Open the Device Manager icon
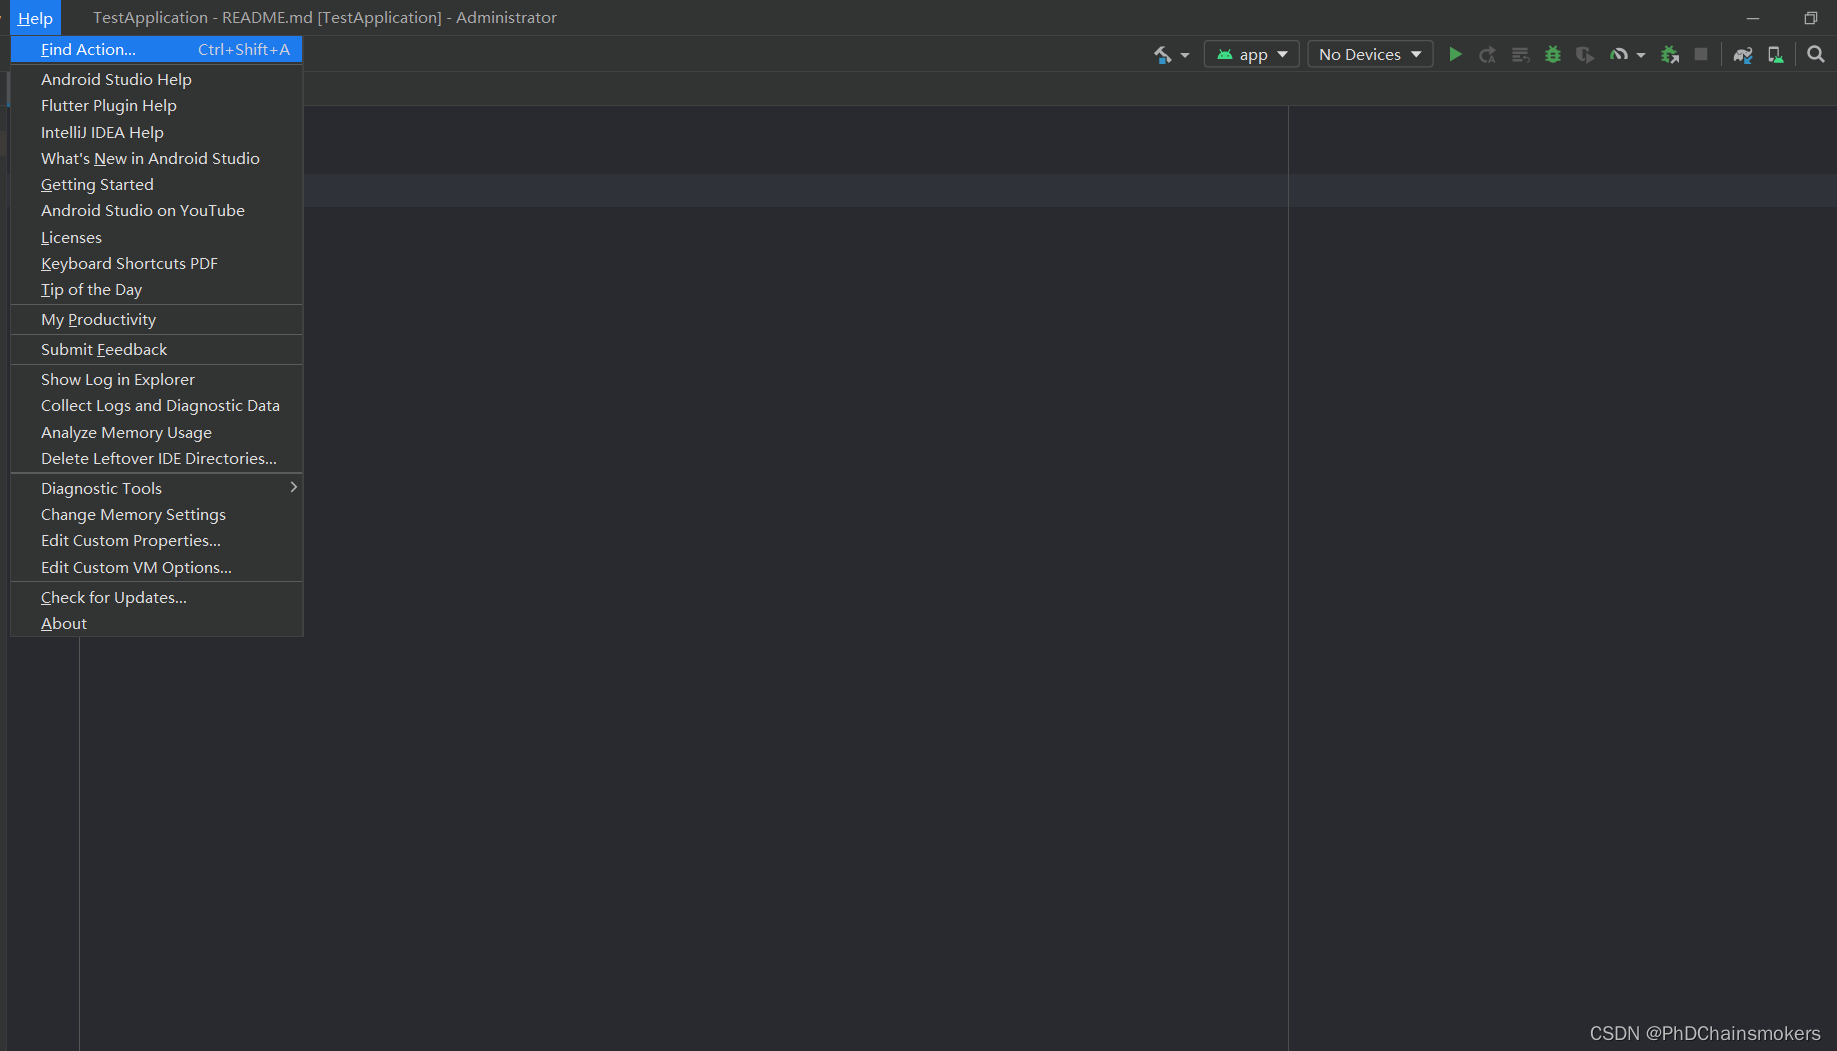The image size is (1837, 1051). (1775, 54)
